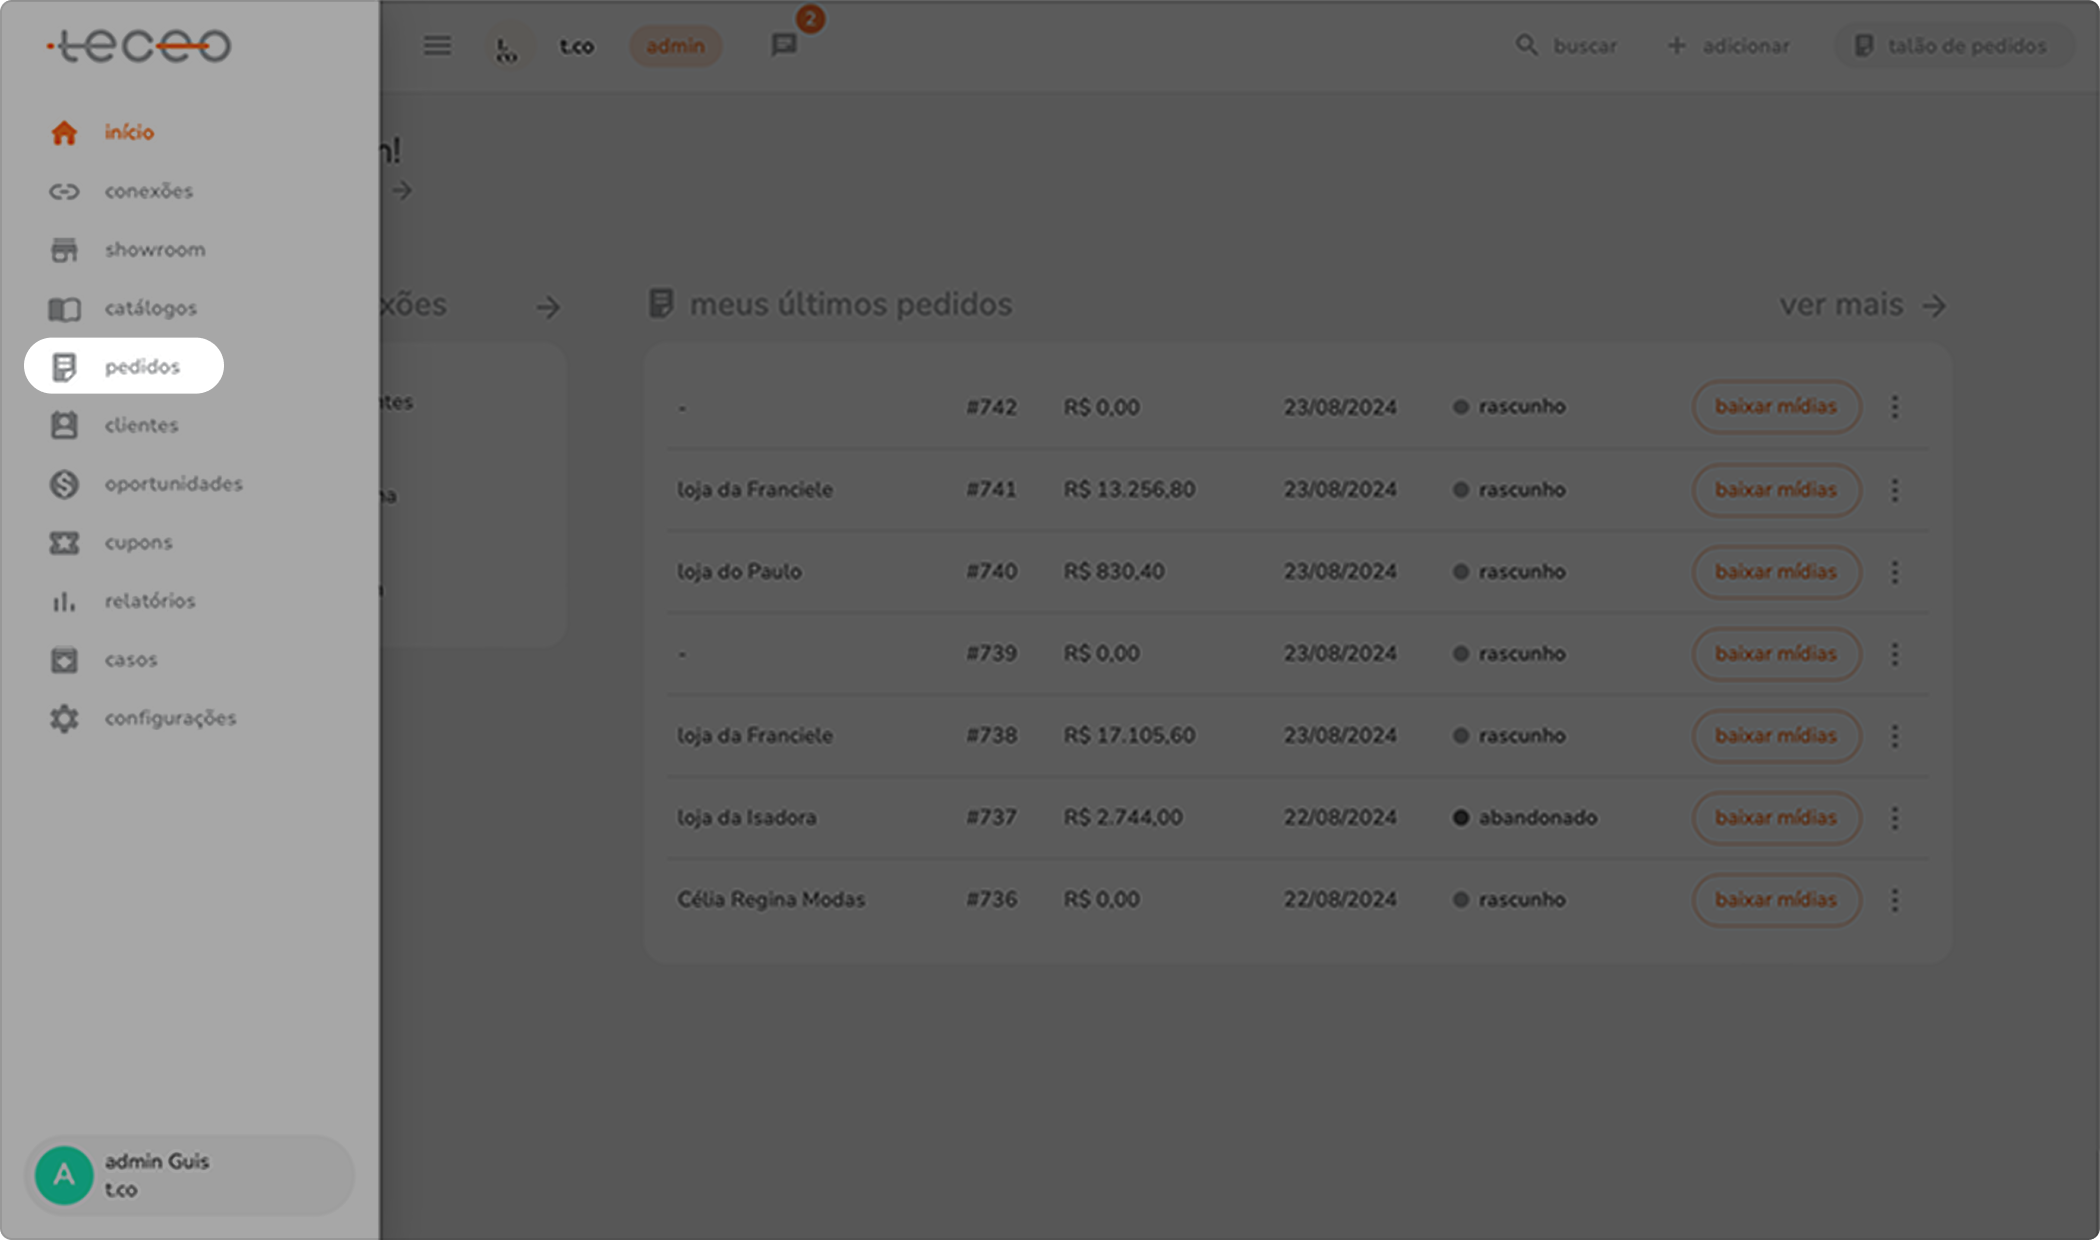Image resolution: width=2100 pixels, height=1240 pixels.
Task: Select the showroom storefront icon
Action: tap(64, 250)
